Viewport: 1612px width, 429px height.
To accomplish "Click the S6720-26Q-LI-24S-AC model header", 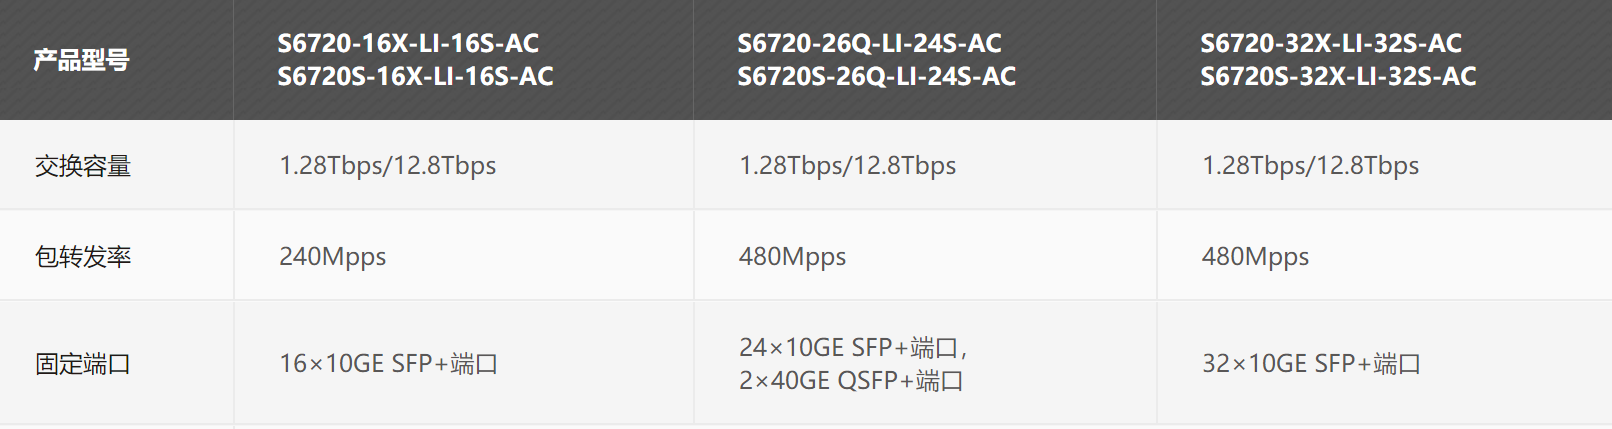I will click(869, 43).
